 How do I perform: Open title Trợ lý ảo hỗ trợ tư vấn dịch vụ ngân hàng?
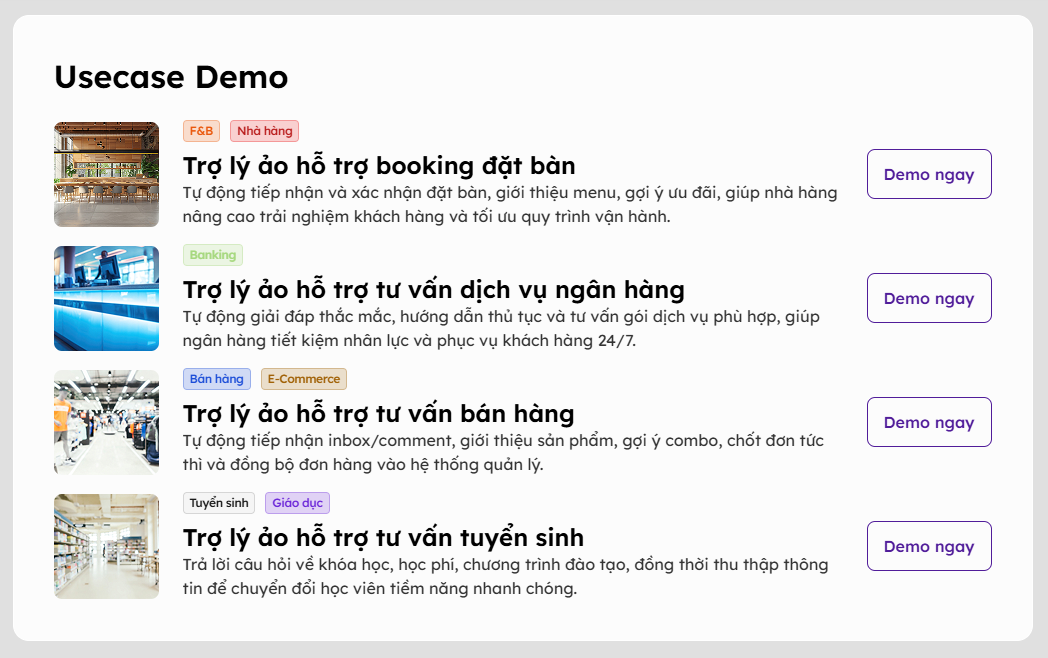[434, 290]
